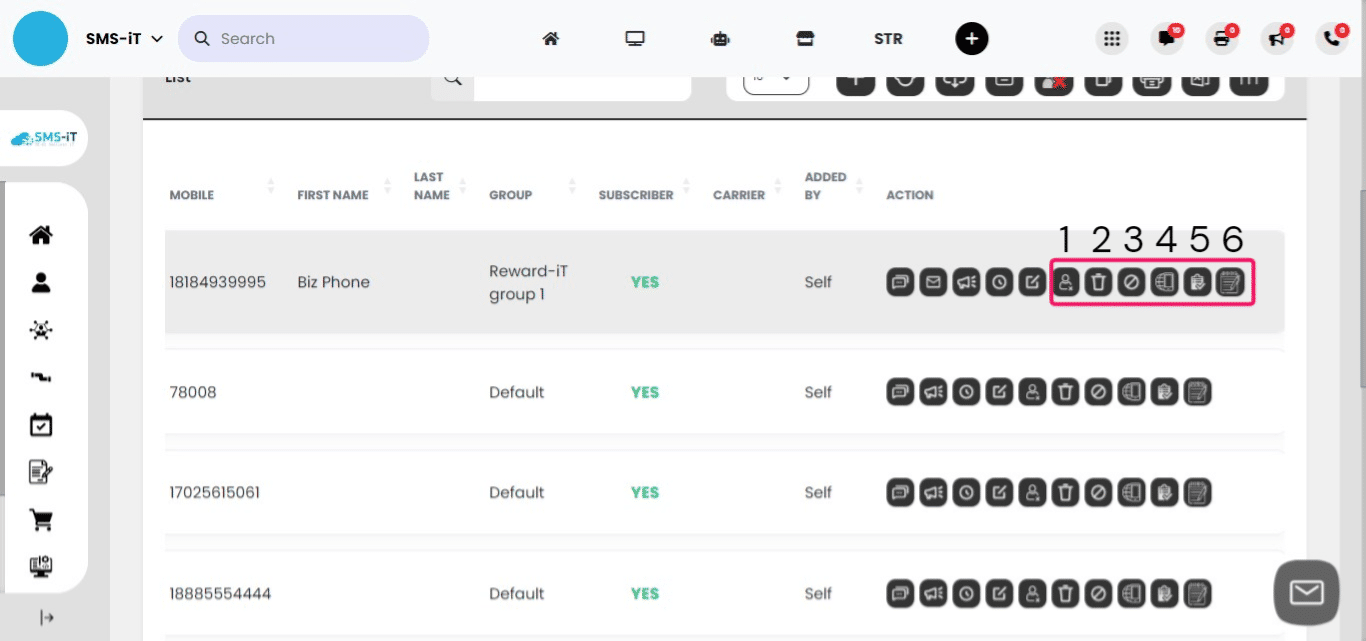Click the megaphone icon for 18885554444
1366x641 pixels.
(x=933, y=594)
